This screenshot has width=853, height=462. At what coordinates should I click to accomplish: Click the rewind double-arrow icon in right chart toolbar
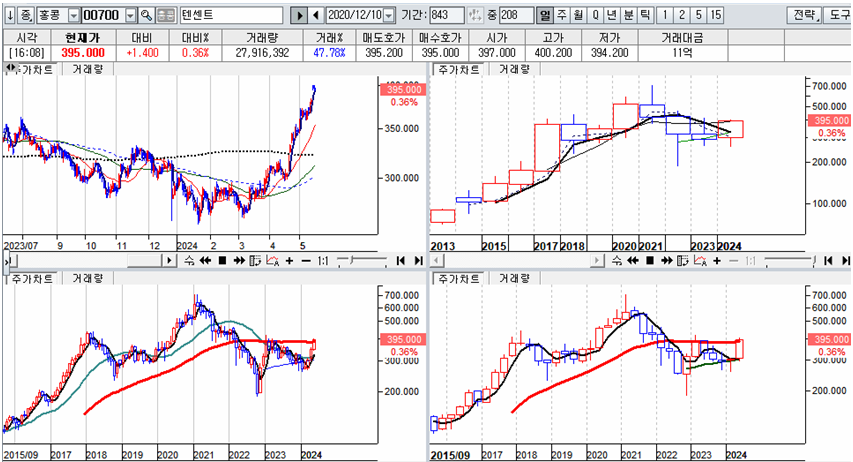pyautogui.click(x=632, y=260)
